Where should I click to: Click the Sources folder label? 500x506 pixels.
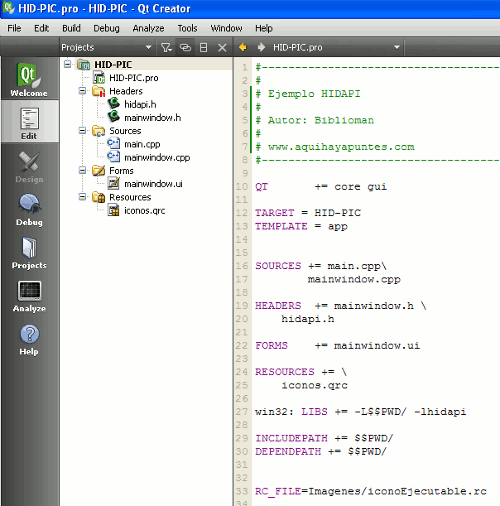[x=125, y=131]
